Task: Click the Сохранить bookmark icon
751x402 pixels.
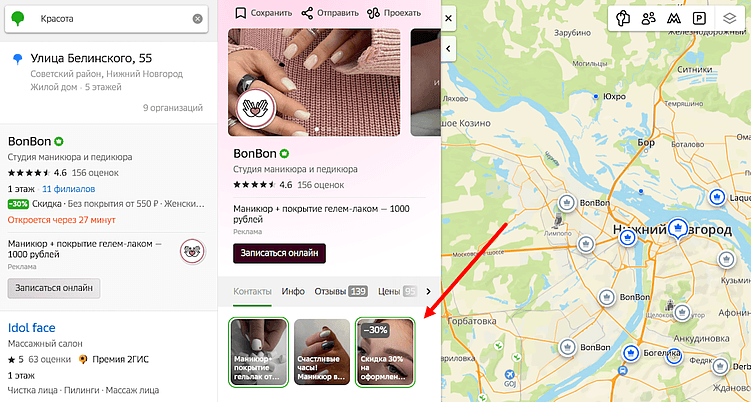Action: click(240, 13)
